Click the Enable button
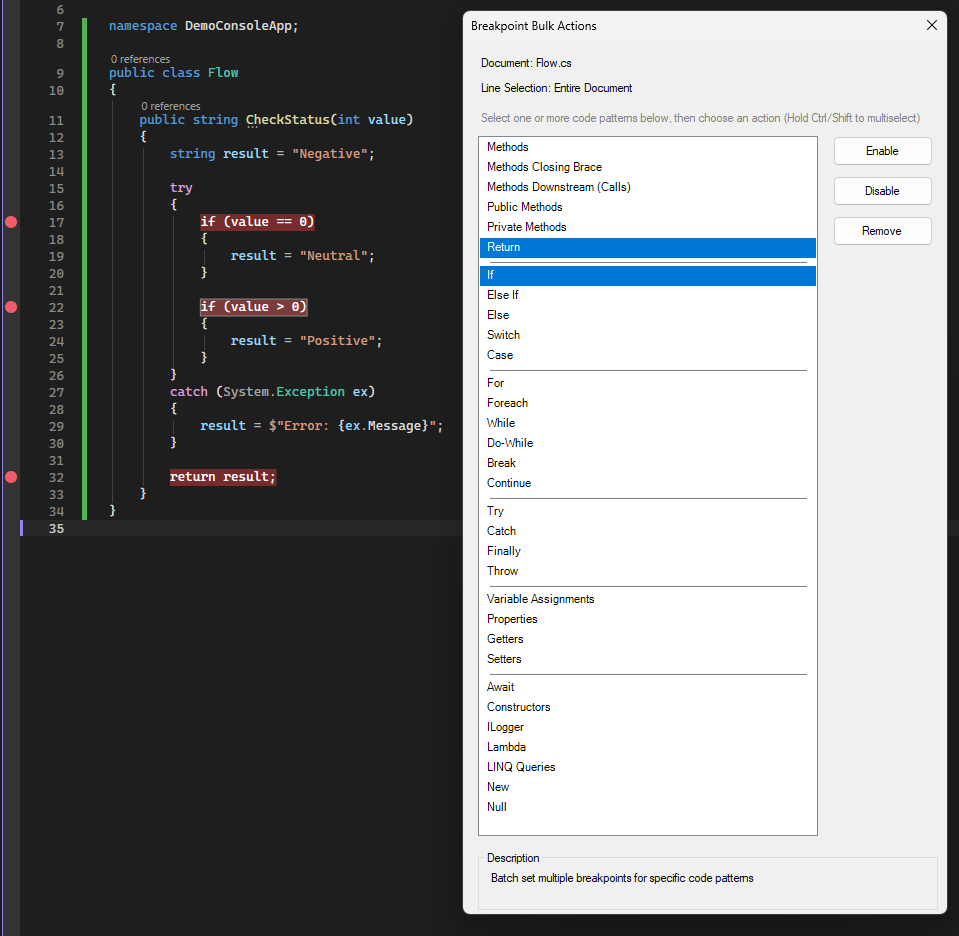959x936 pixels. tap(882, 151)
